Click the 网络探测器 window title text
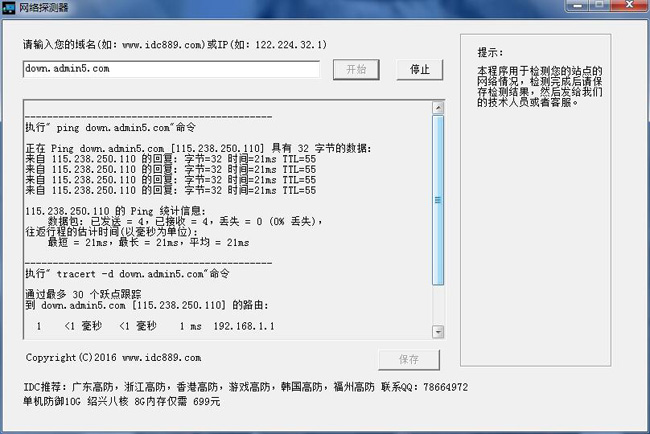The height and width of the screenshot is (434, 650). pyautogui.click(x=44, y=7)
